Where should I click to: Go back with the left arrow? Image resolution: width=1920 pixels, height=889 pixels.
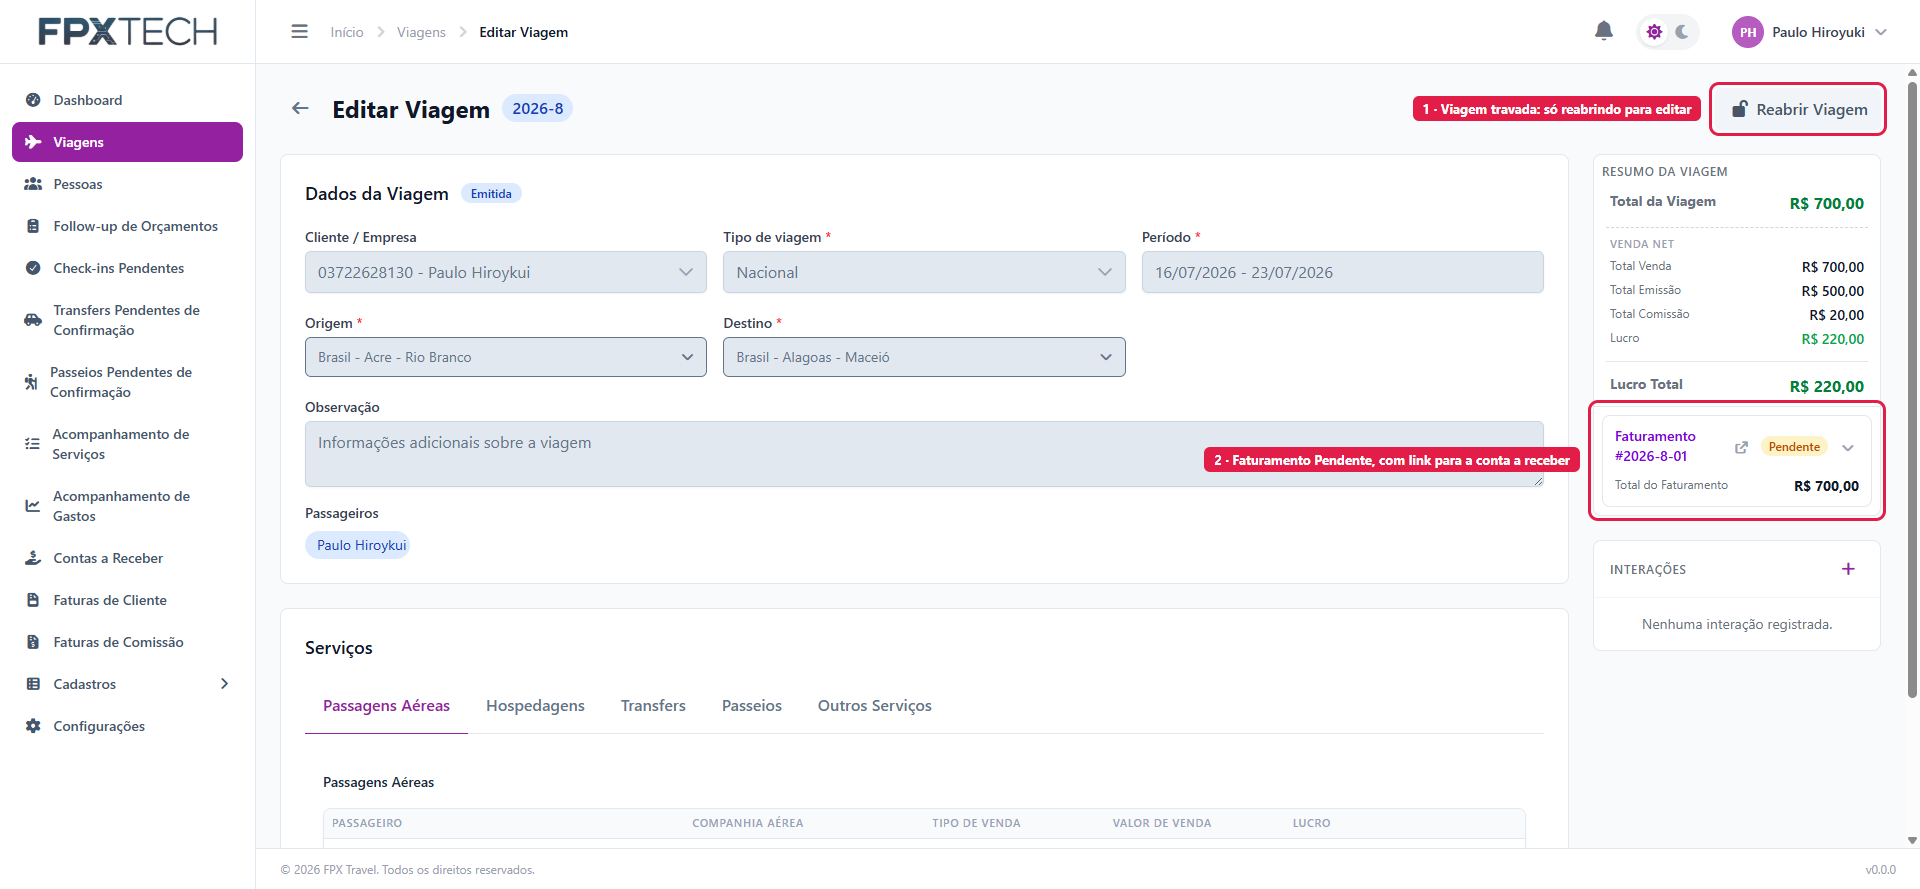[300, 108]
